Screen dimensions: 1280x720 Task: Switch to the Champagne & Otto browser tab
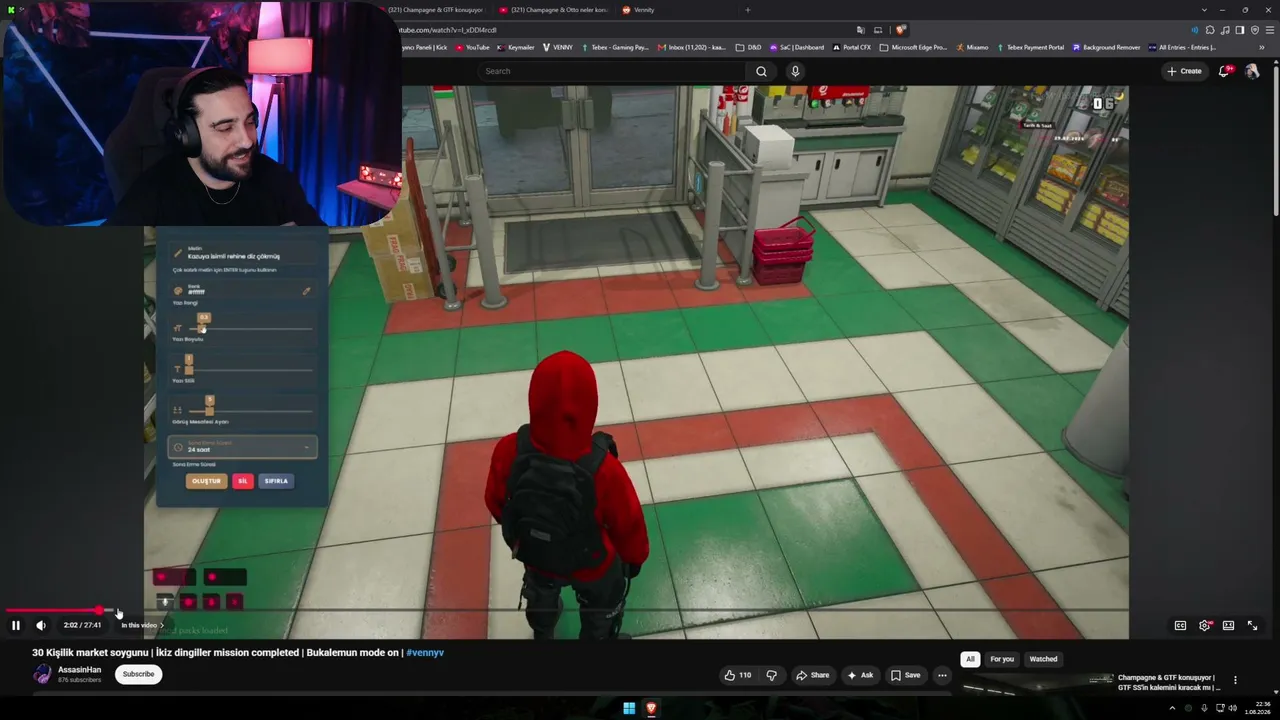[553, 10]
